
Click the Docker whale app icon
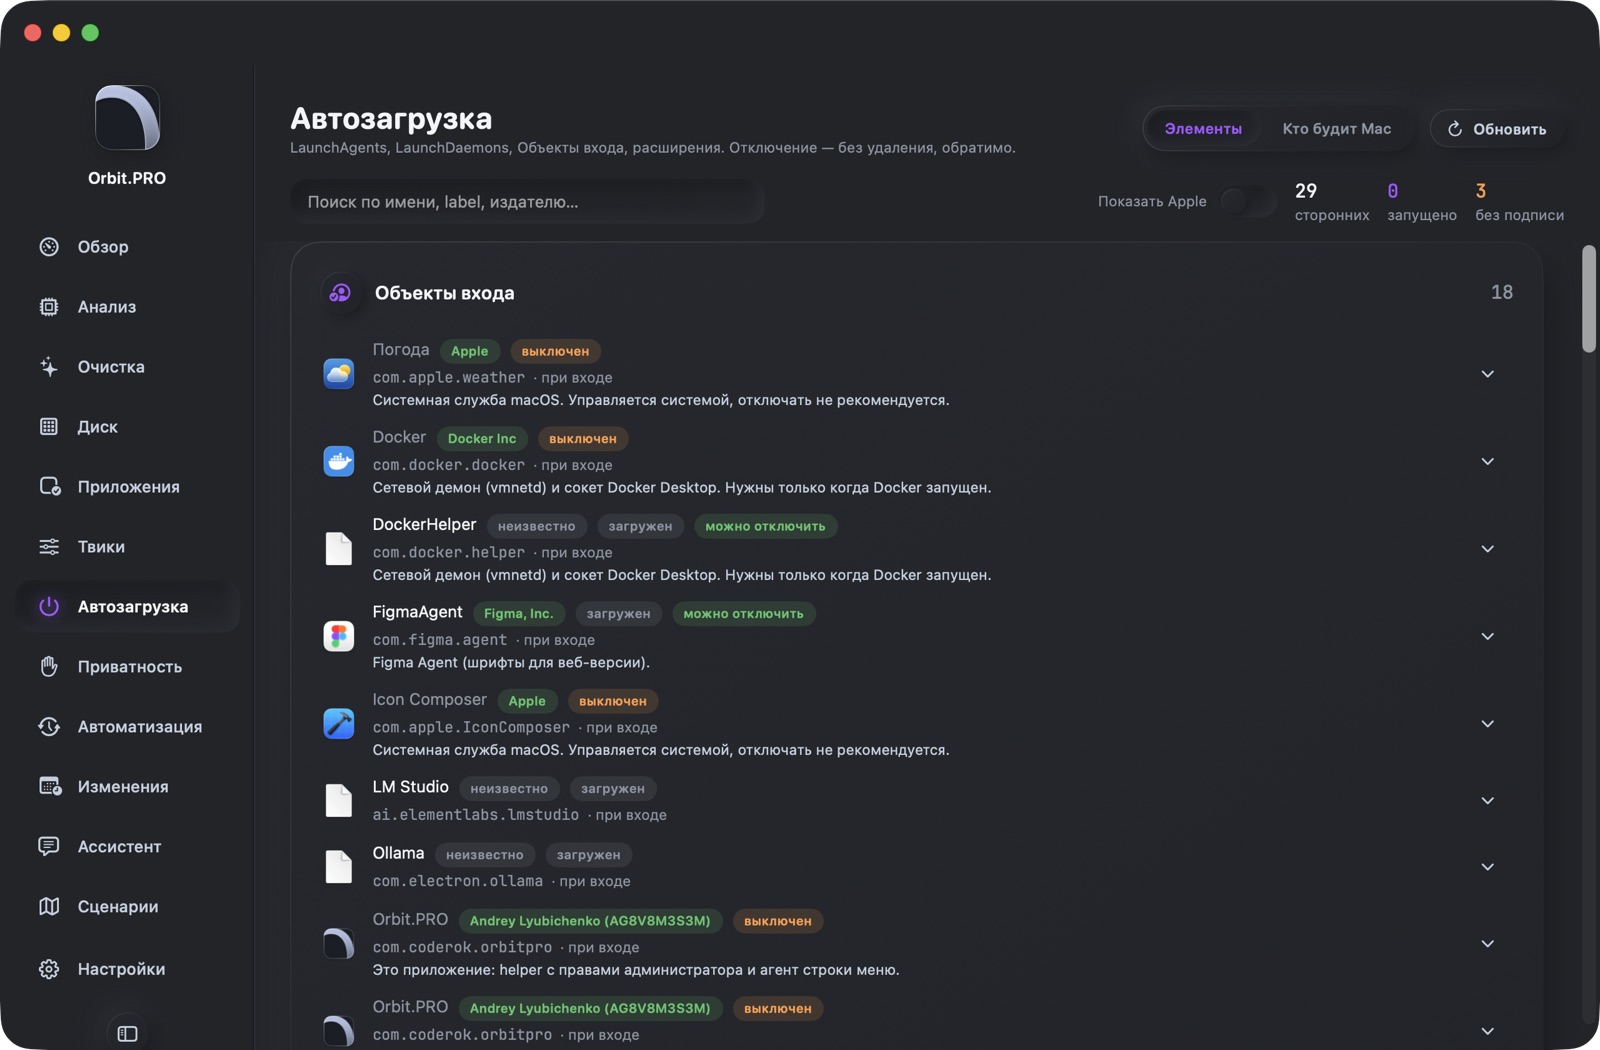[339, 461]
